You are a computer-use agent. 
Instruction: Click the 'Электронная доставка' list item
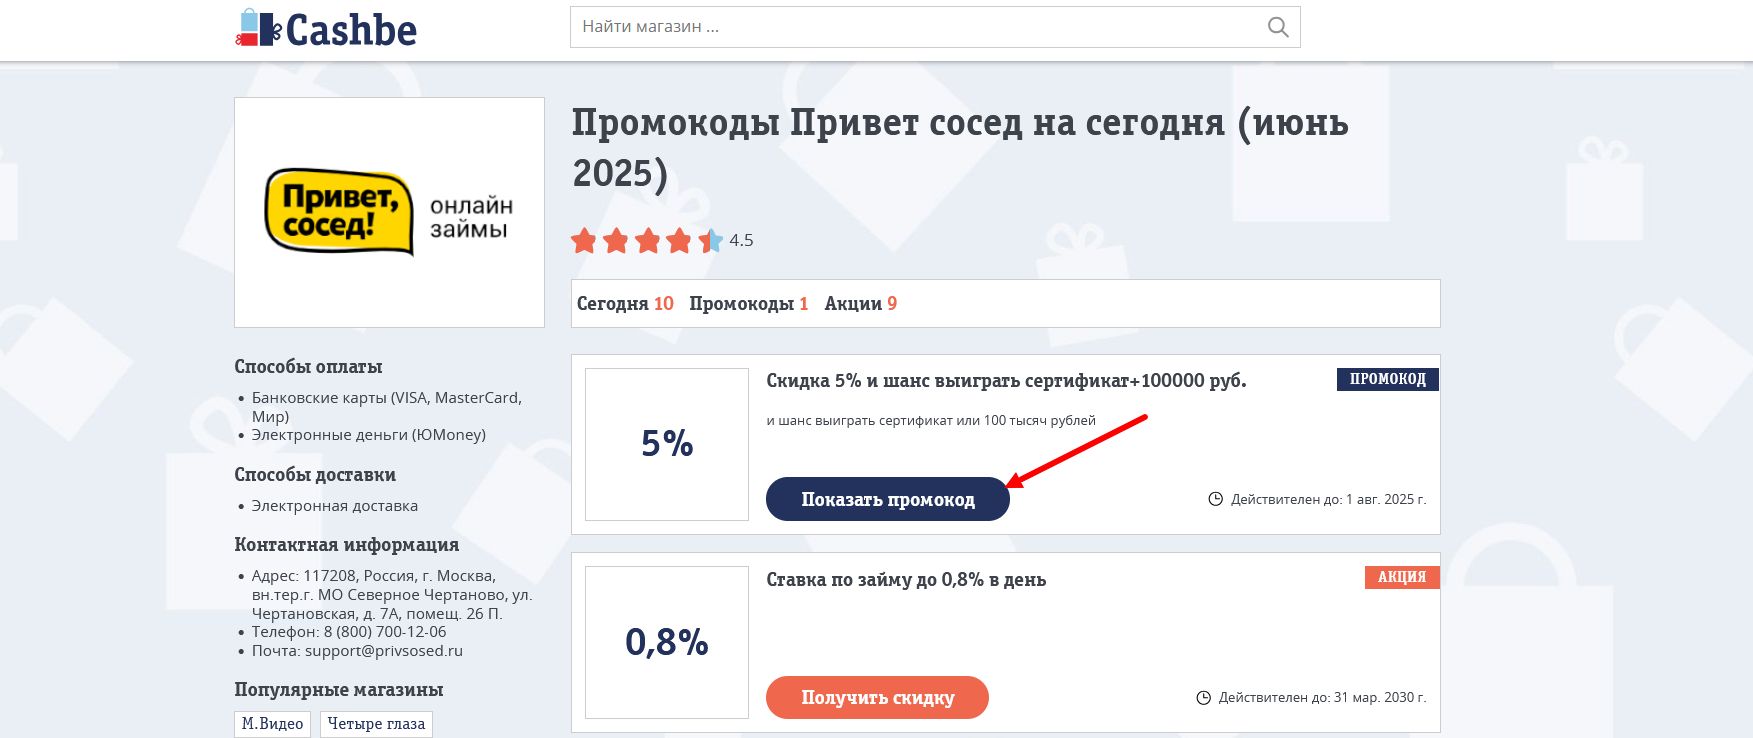335,506
